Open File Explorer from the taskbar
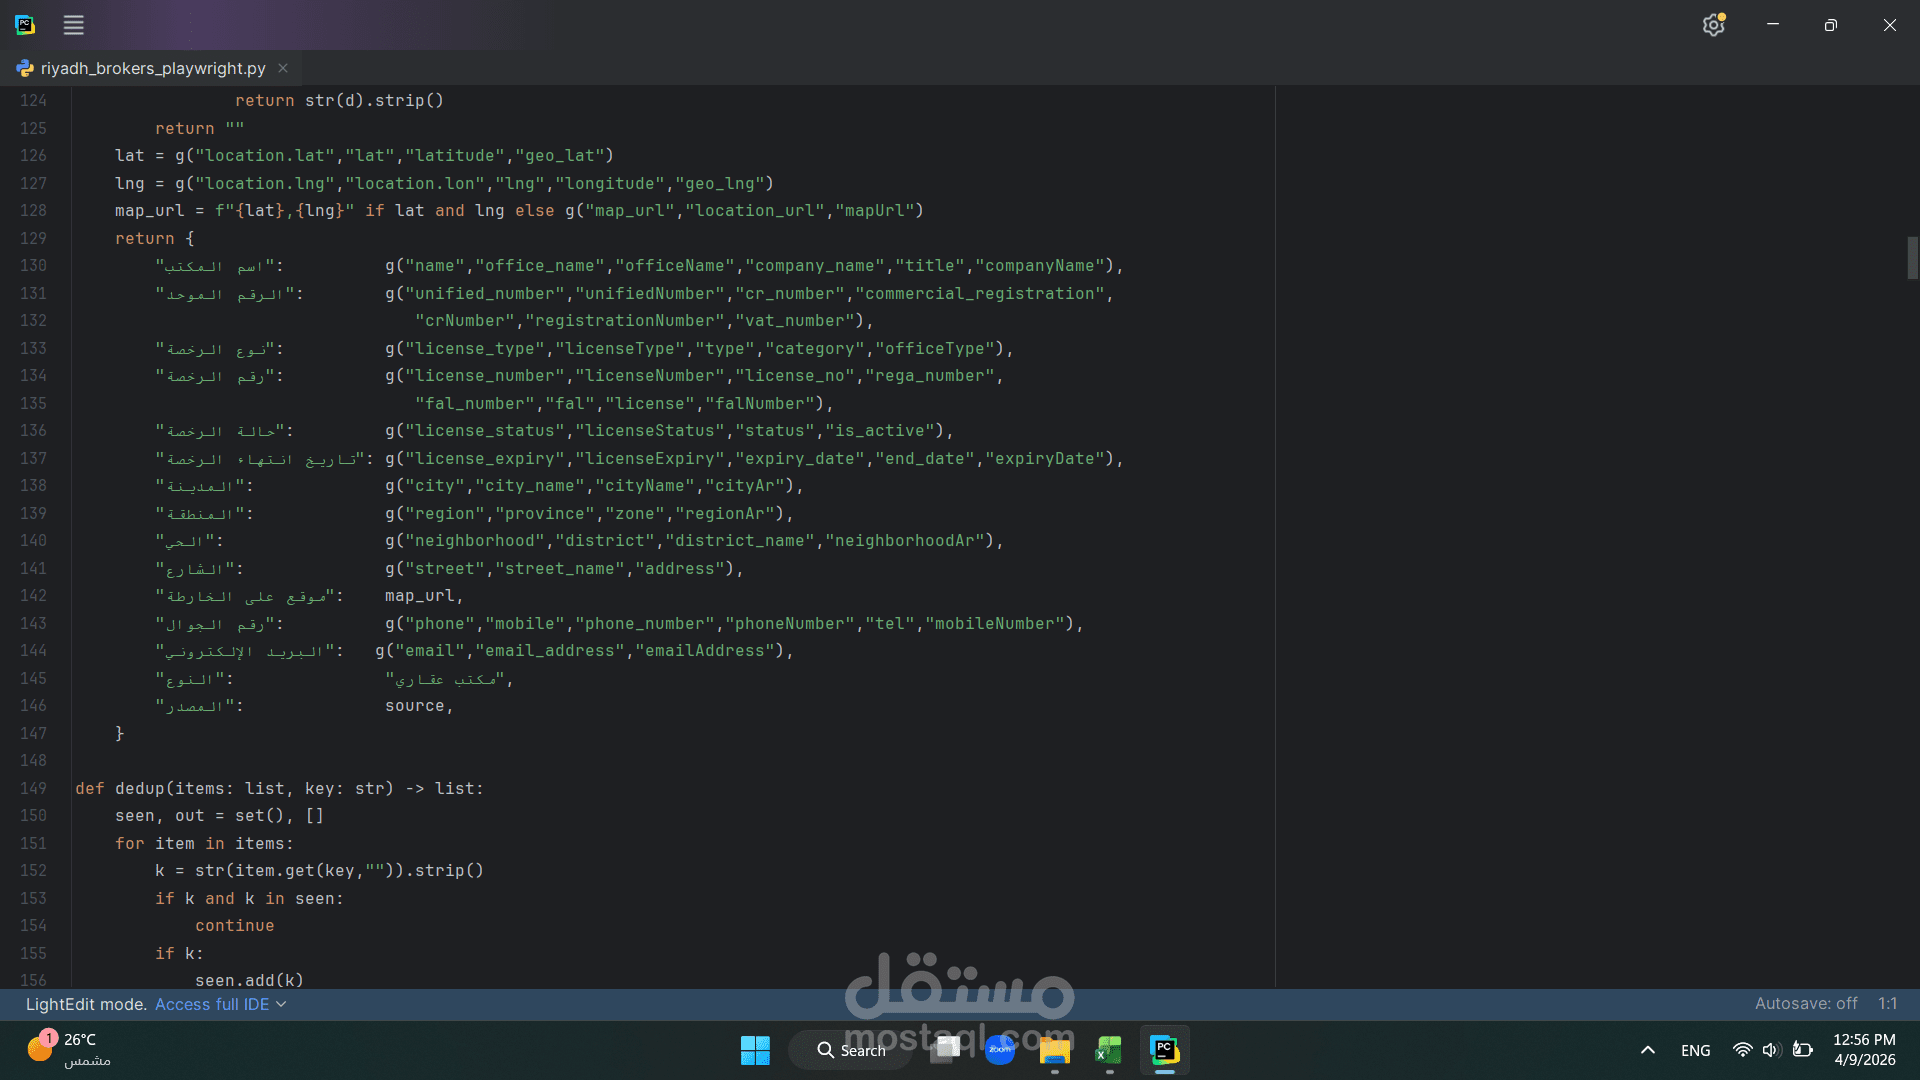1920x1080 pixels. pos(1054,1050)
